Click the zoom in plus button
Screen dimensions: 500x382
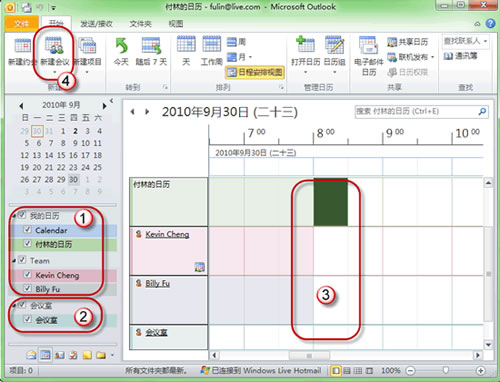[480, 370]
